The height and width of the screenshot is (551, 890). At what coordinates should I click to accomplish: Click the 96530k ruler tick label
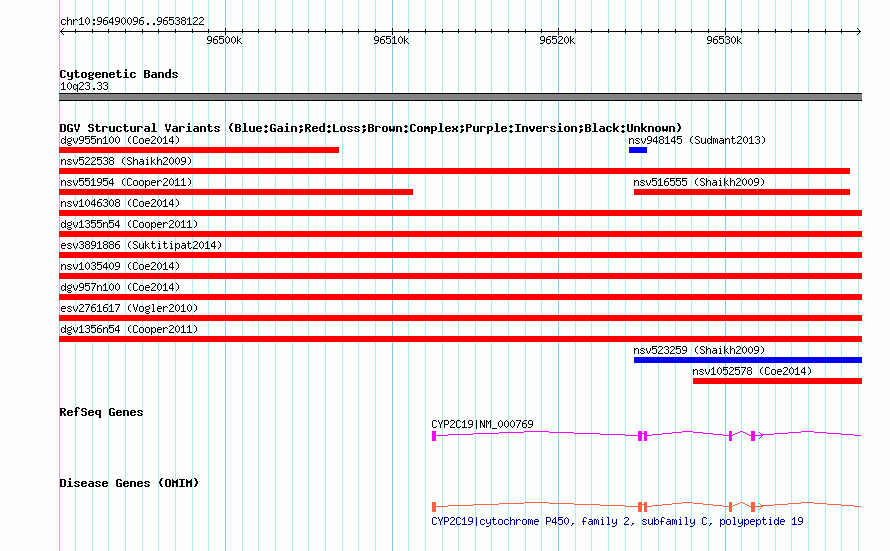pyautogui.click(x=724, y=40)
